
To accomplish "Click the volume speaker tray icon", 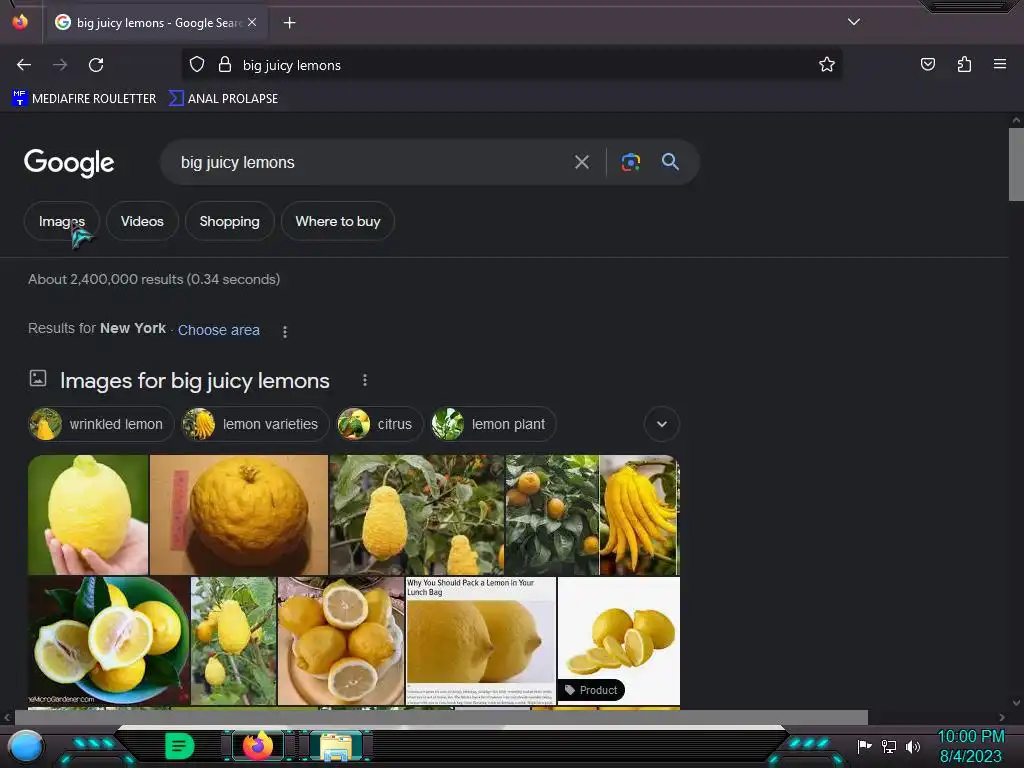I will (x=912, y=746).
